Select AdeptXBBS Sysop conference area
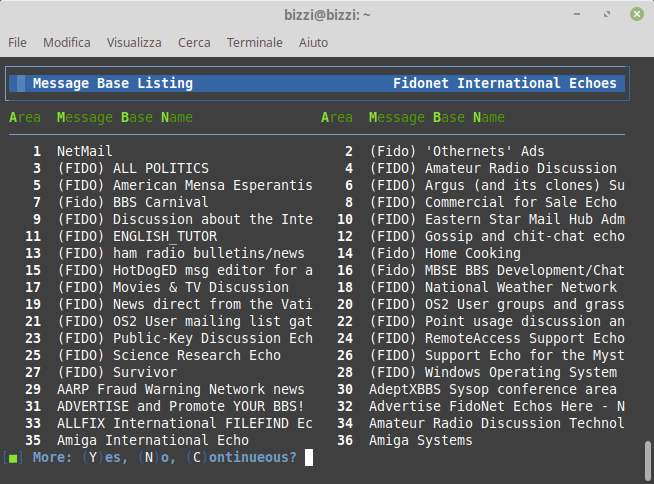The width and height of the screenshot is (654, 484). click(x=493, y=390)
